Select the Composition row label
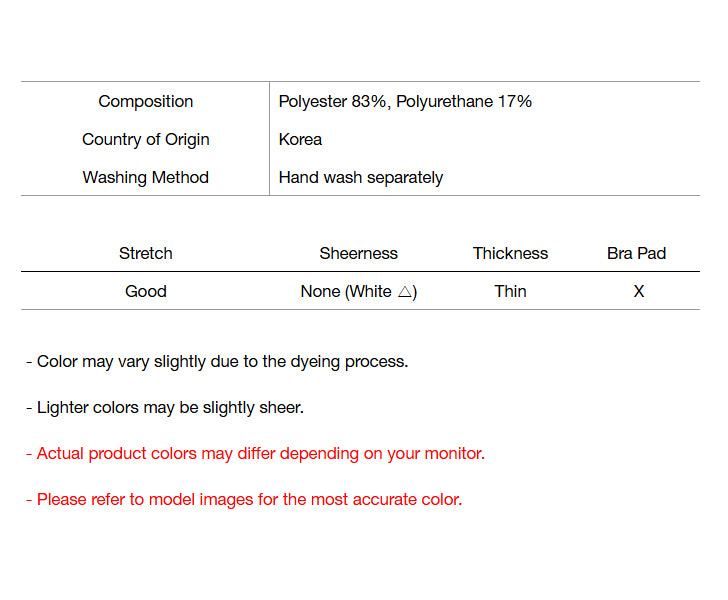Image resolution: width=728 pixels, height=600 pixels. tap(146, 102)
